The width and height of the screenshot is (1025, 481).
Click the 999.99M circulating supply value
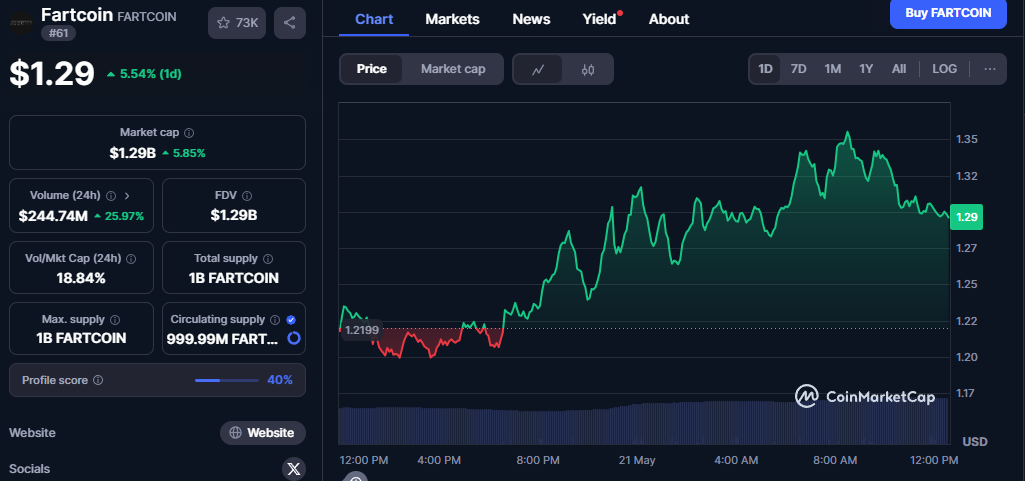tap(224, 339)
